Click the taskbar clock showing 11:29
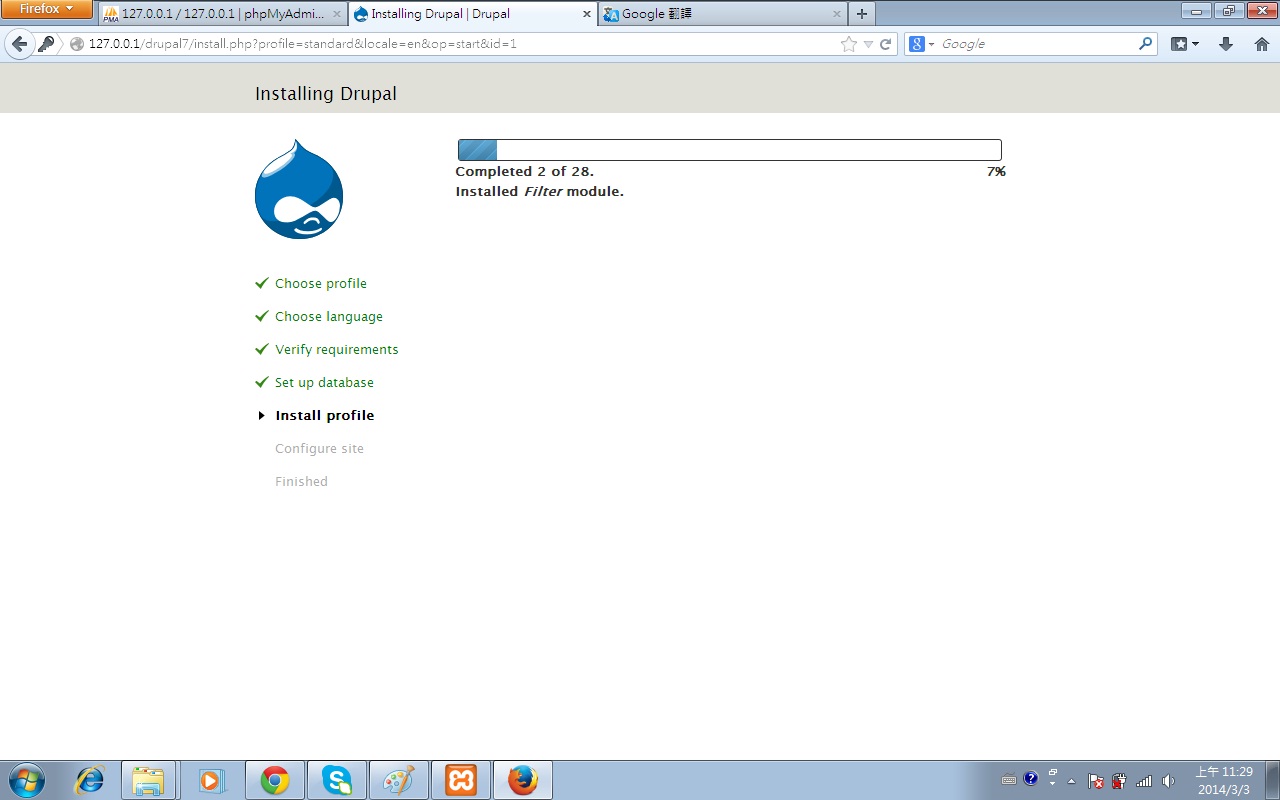This screenshot has width=1280, height=800. (x=1225, y=780)
